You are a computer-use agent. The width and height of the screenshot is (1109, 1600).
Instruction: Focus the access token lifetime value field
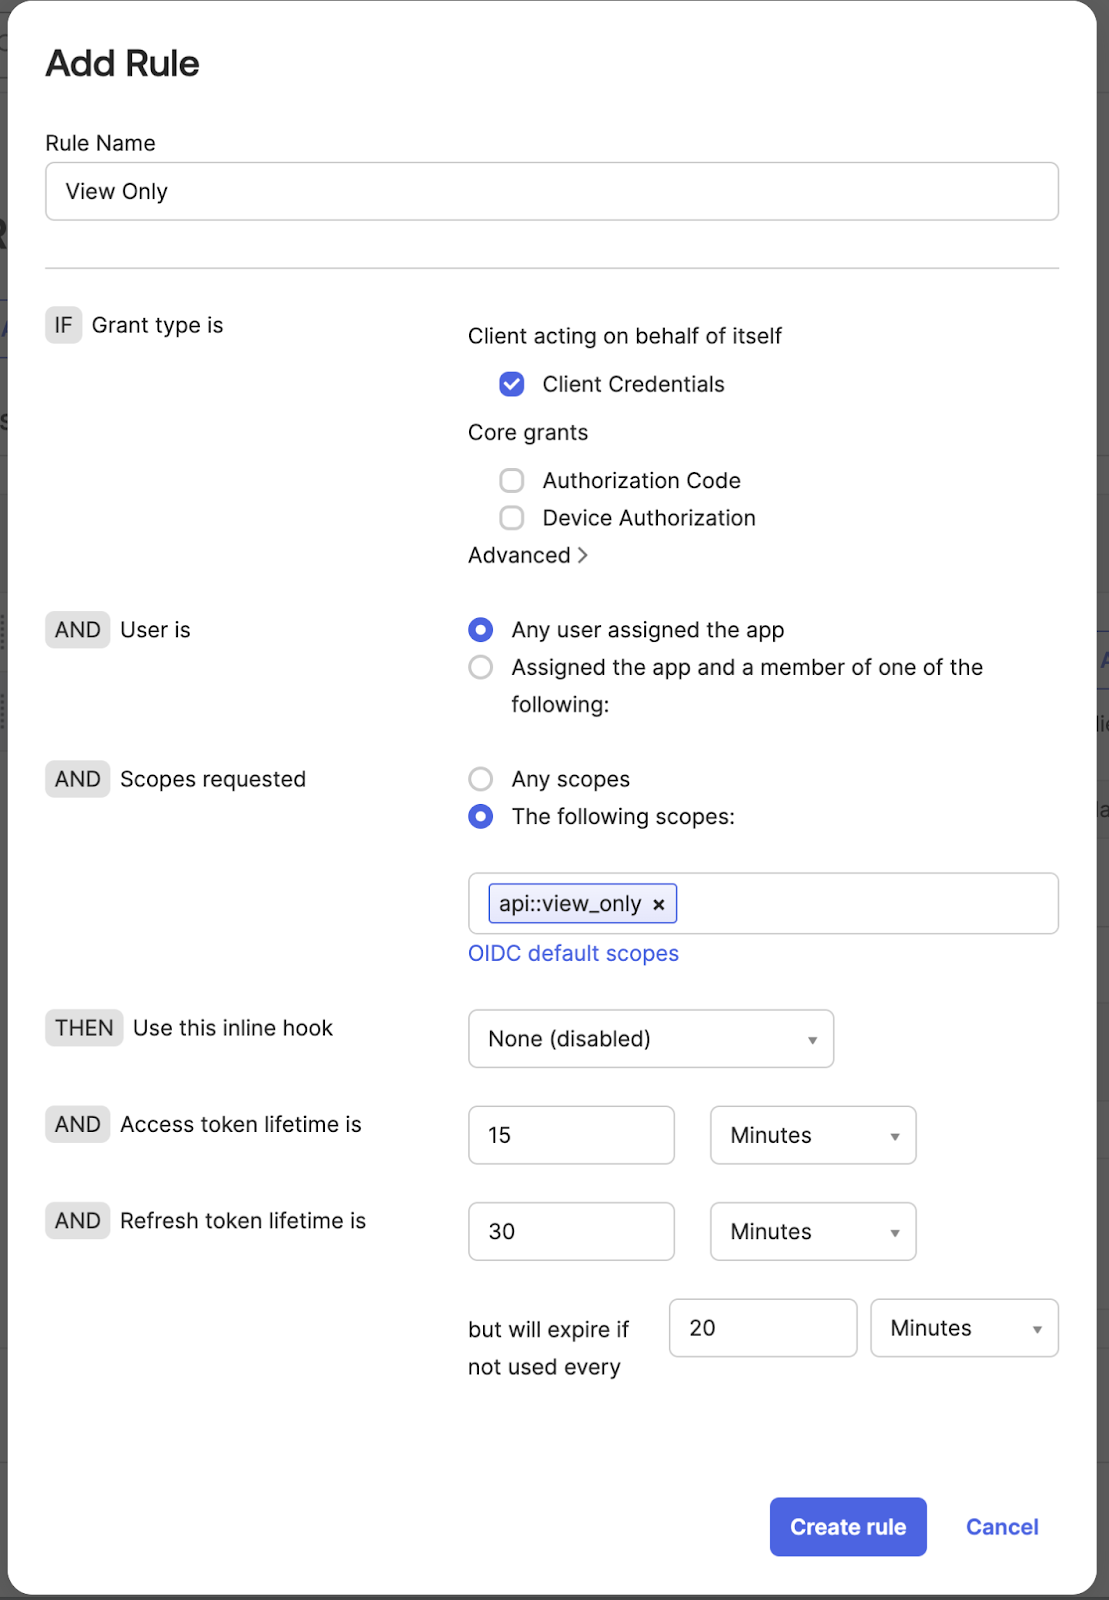click(x=571, y=1135)
